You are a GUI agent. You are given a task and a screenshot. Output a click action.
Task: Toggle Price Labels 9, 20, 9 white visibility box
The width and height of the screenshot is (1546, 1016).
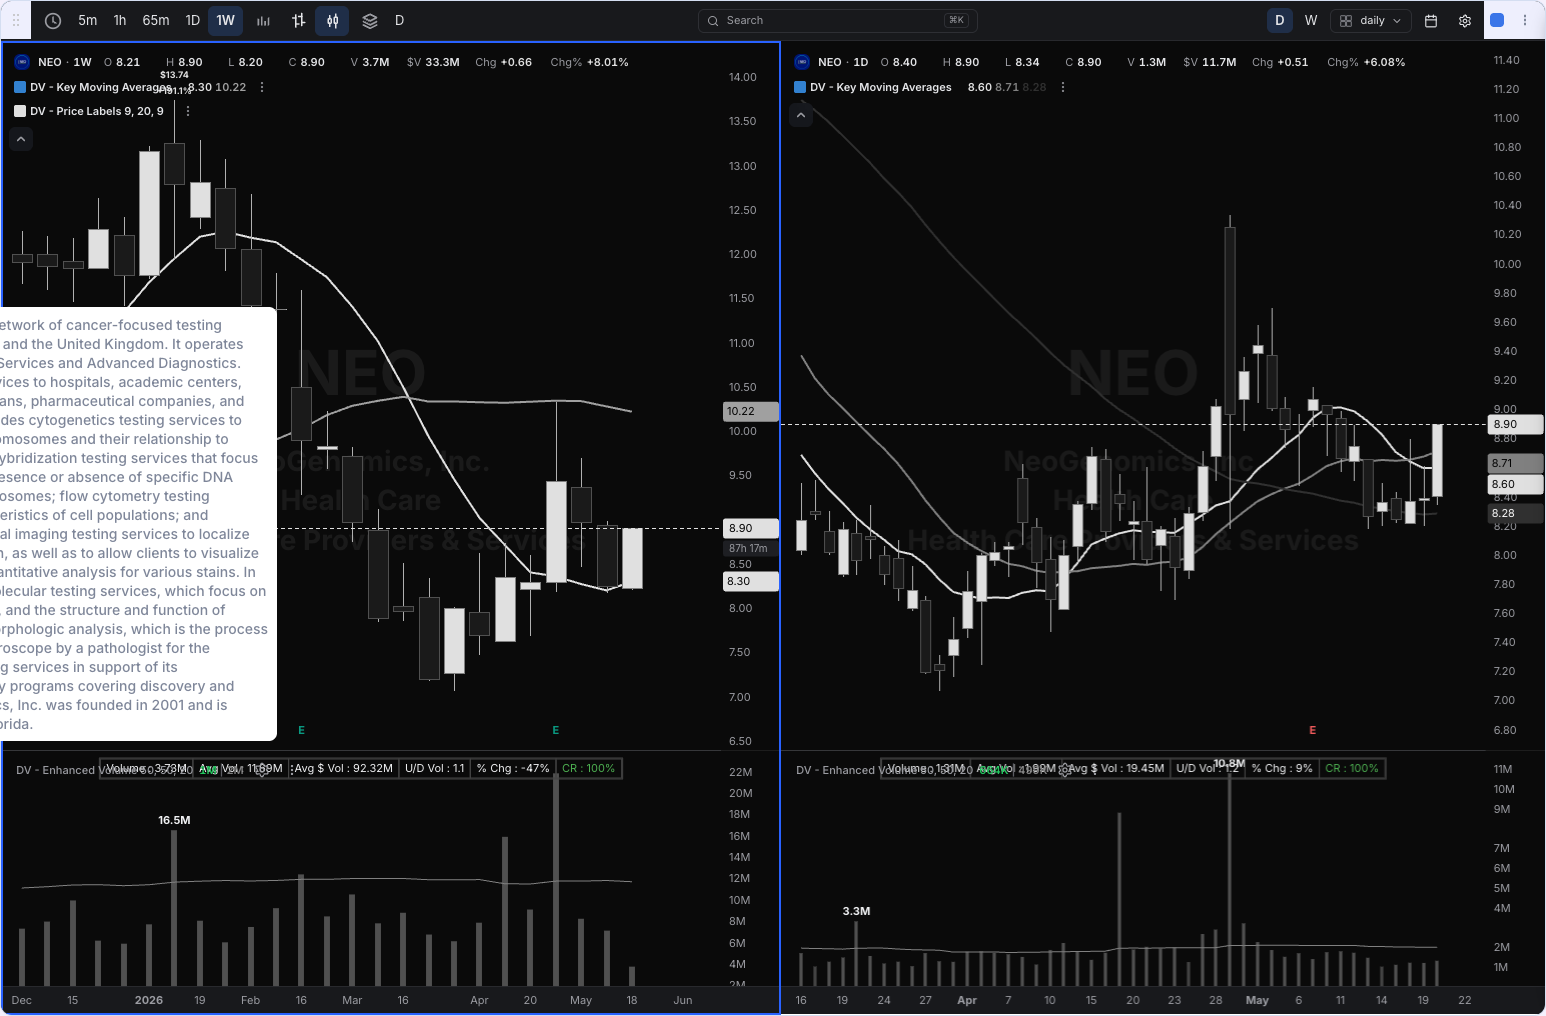(20, 111)
